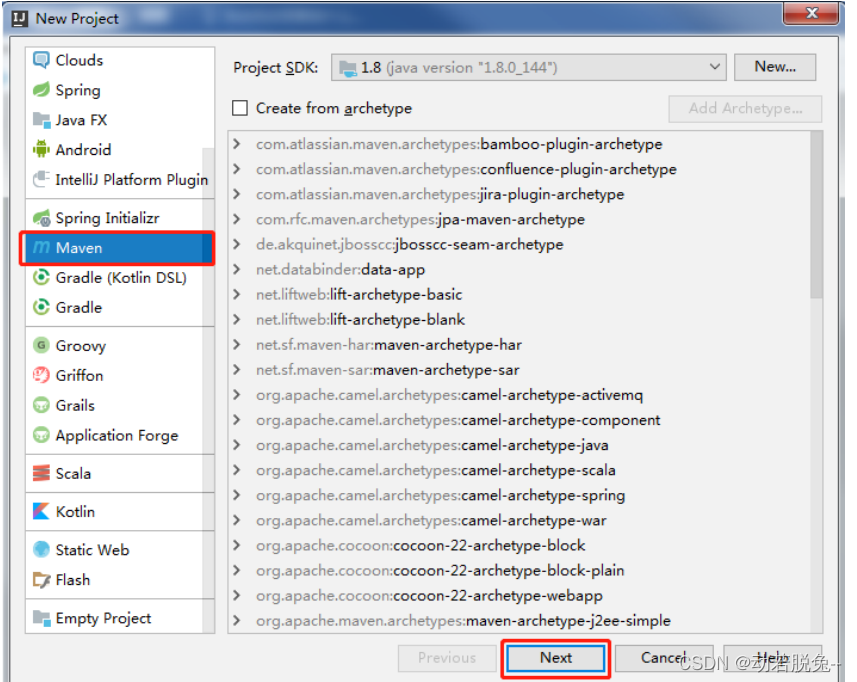Click the IntelliJ logo in the title bar
Screen dimensions: 857x682
pos(20,19)
